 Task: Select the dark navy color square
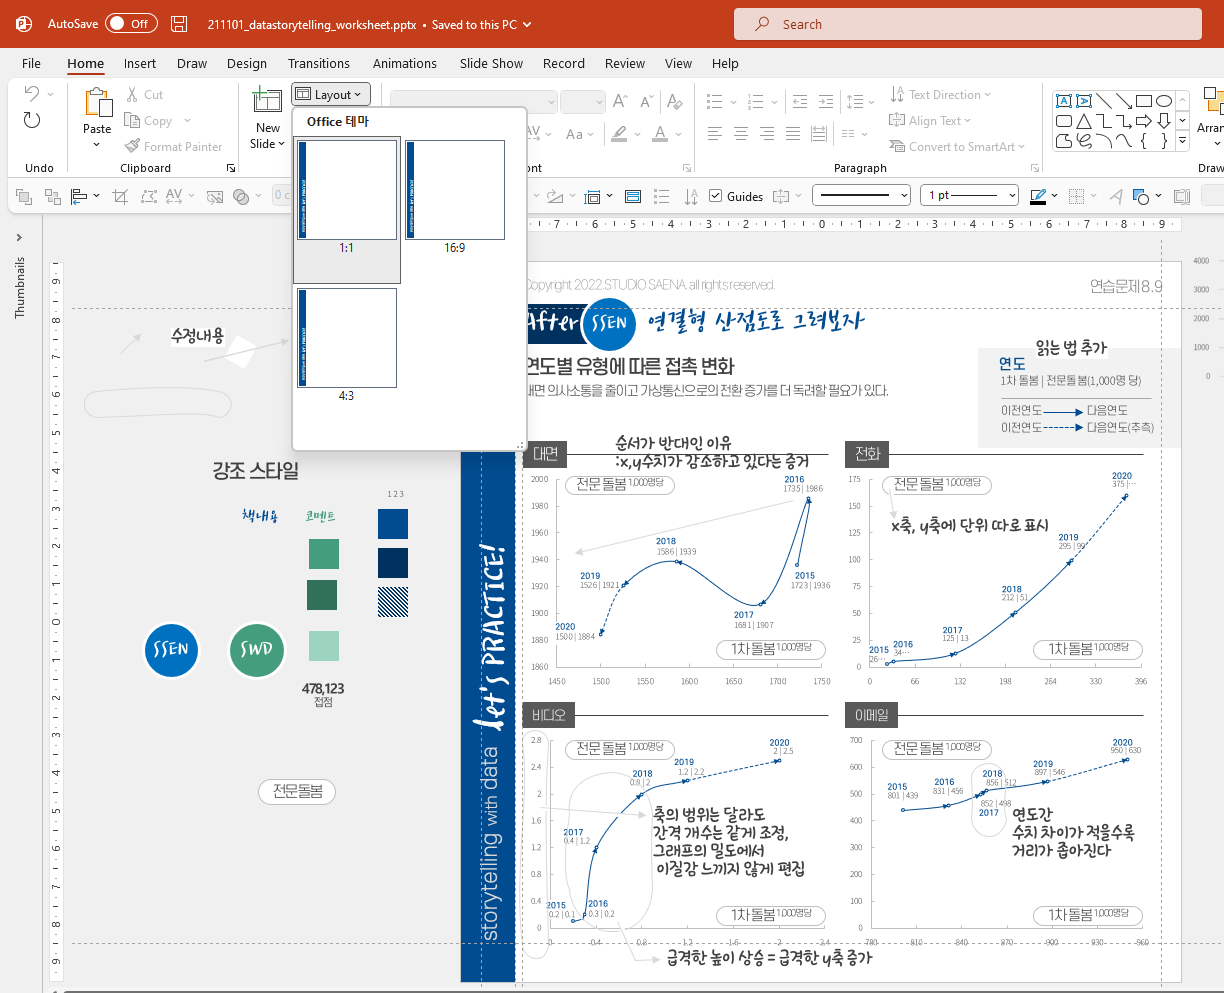(393, 562)
